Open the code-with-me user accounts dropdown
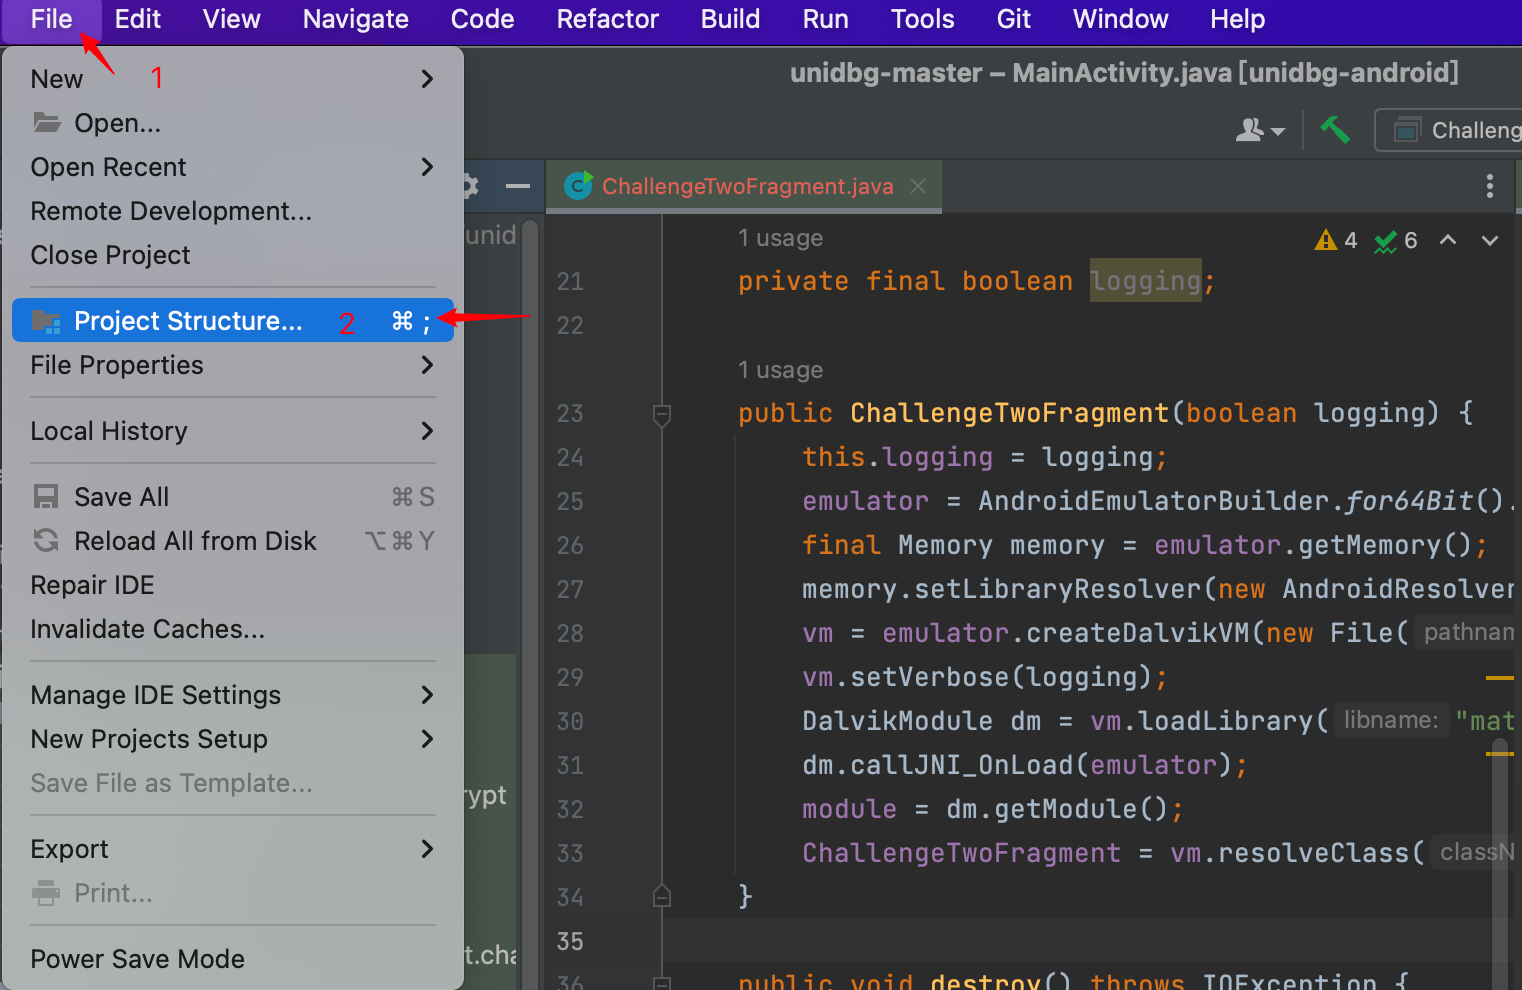The width and height of the screenshot is (1522, 990). click(1259, 130)
